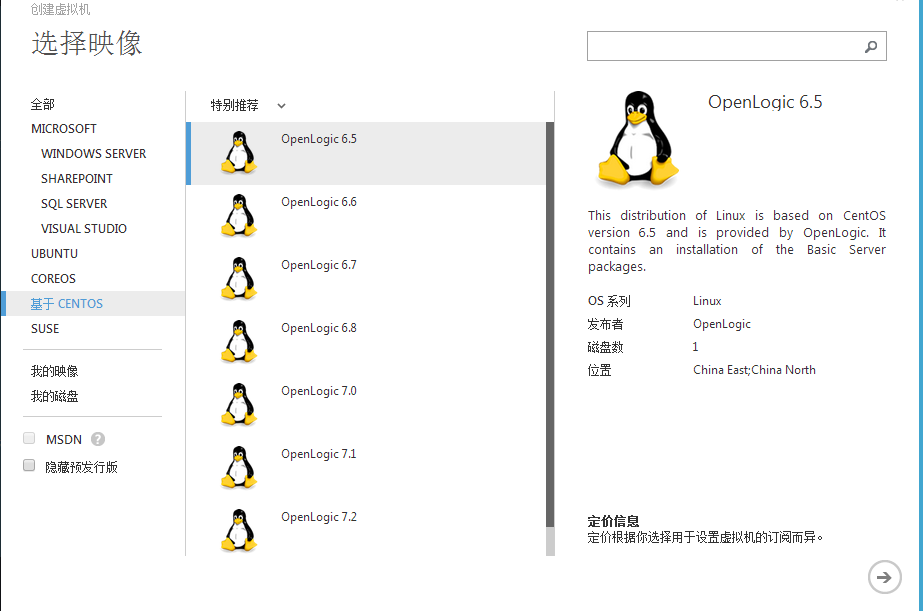This screenshot has height=611, width=923.
Task: Select the OpenLogic 6.8 list entry text
Action: pyautogui.click(x=318, y=328)
